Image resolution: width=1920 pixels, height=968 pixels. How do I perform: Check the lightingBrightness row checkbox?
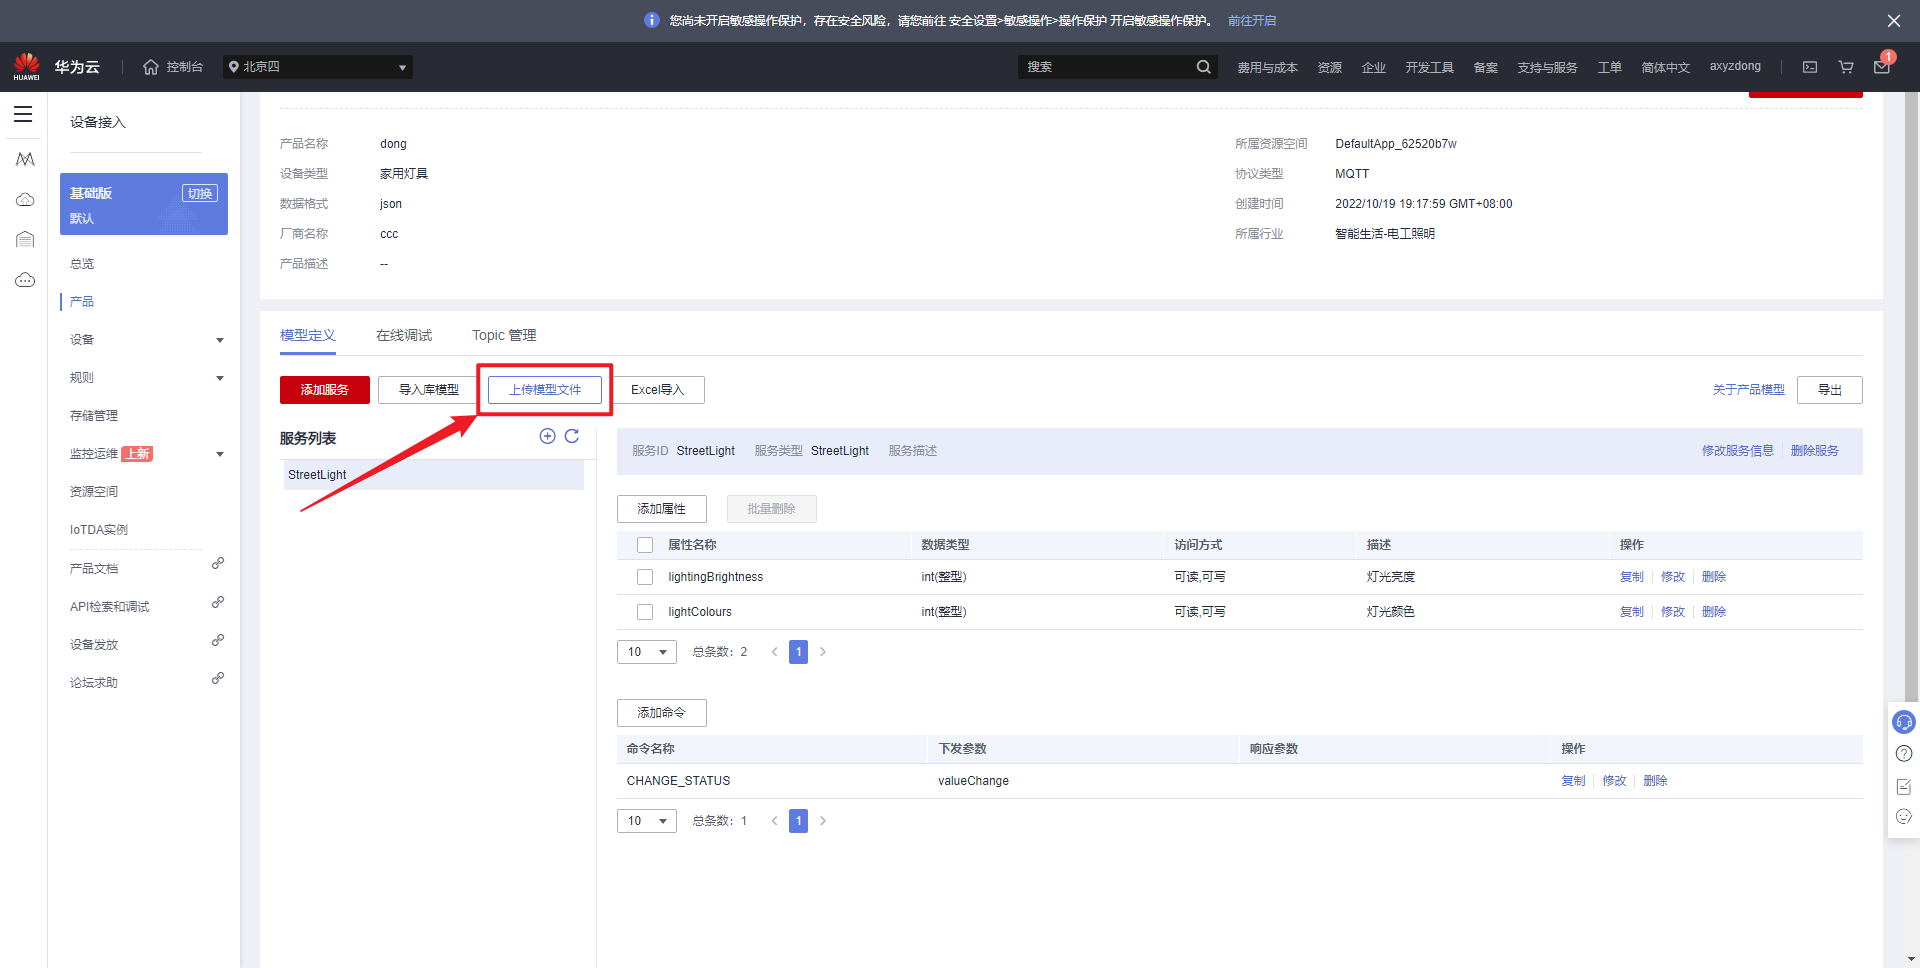645,577
